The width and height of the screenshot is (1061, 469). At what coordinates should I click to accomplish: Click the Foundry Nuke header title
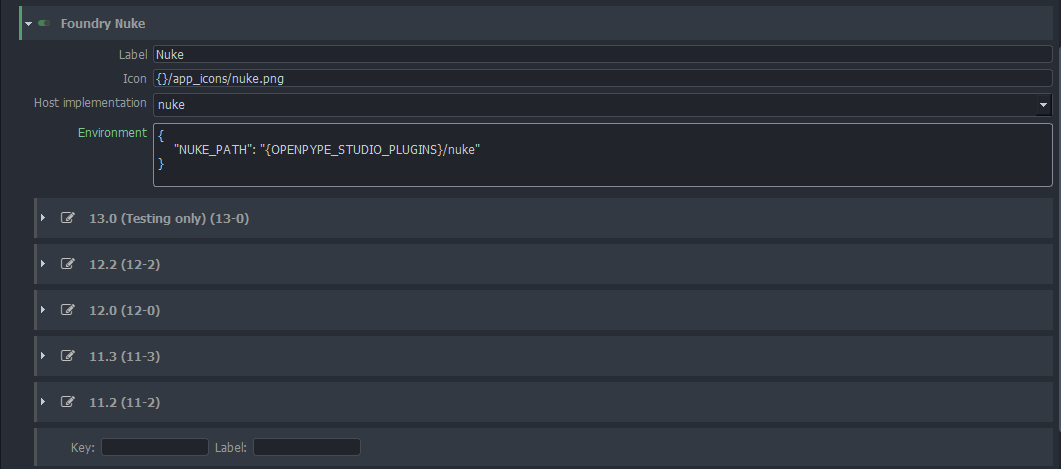(103, 23)
